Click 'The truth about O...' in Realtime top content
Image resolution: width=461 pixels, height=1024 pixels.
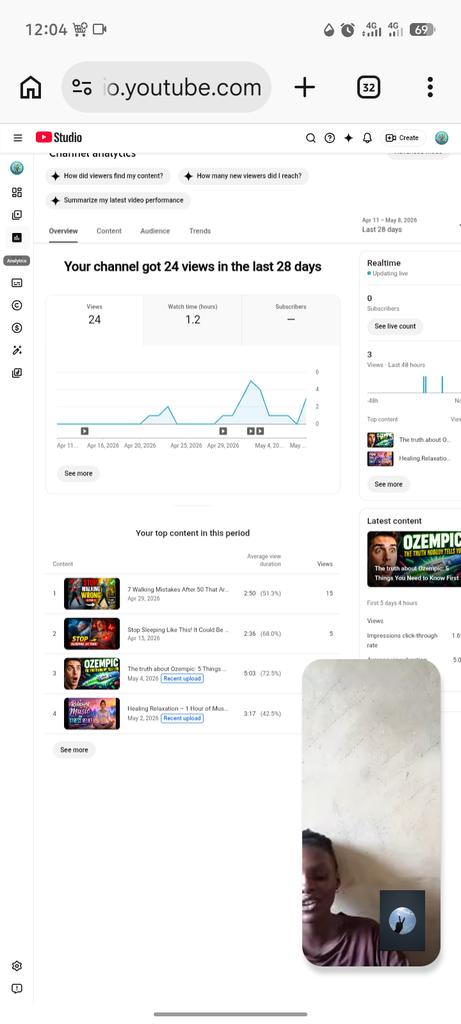pyautogui.click(x=424, y=440)
